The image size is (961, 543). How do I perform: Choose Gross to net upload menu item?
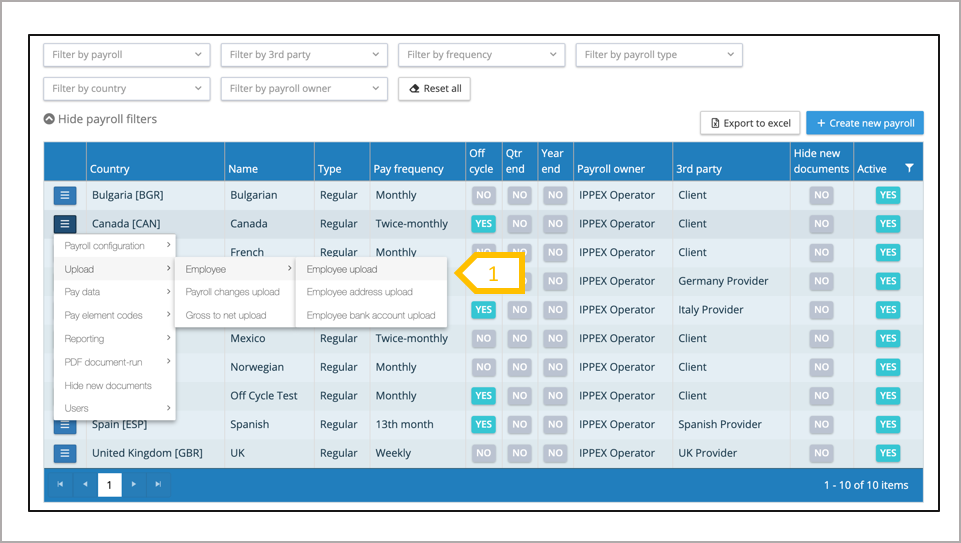tap(226, 315)
